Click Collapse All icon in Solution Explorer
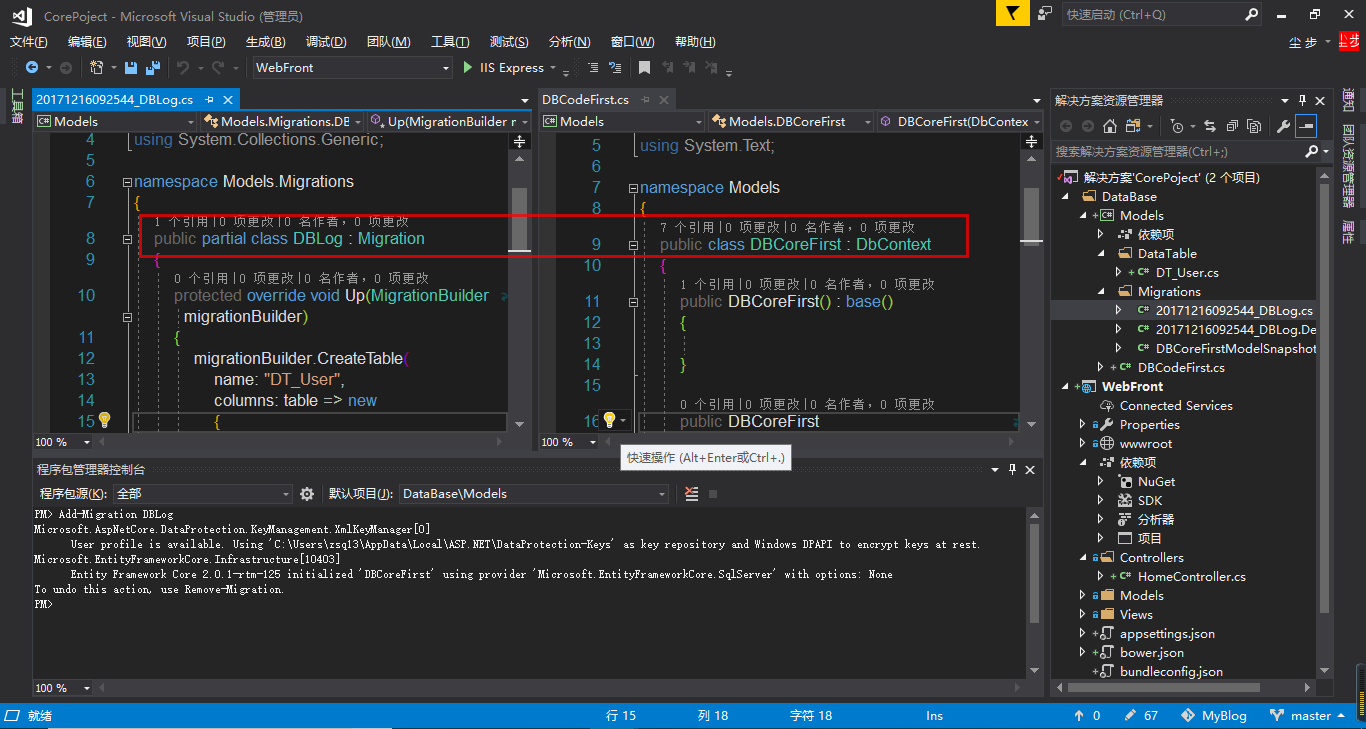This screenshot has width=1366, height=729. point(1231,126)
